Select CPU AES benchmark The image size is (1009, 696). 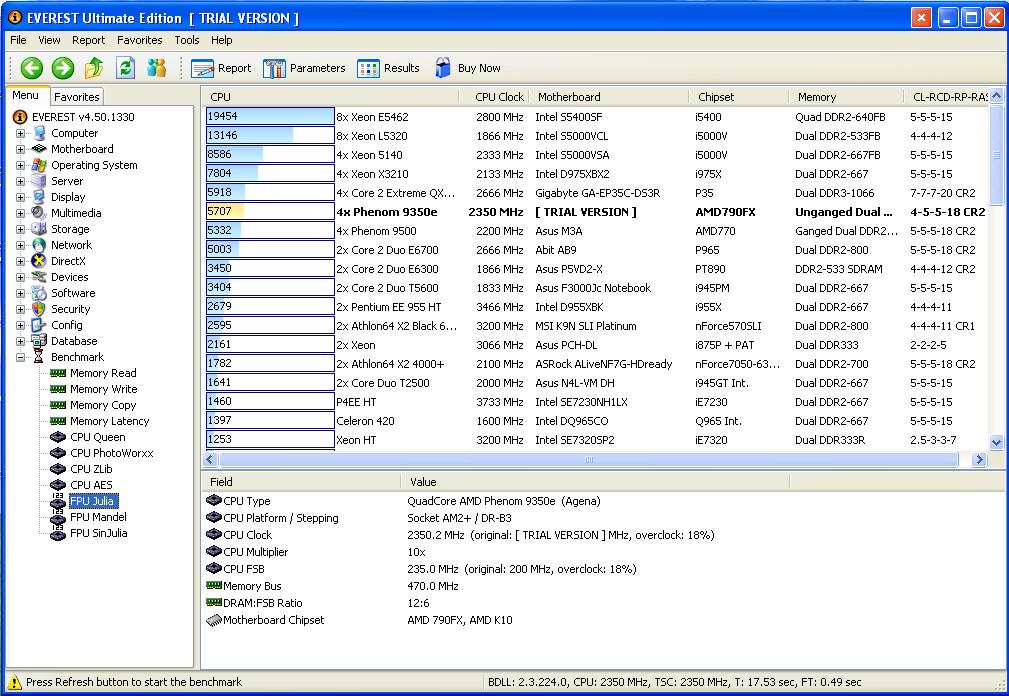point(91,485)
